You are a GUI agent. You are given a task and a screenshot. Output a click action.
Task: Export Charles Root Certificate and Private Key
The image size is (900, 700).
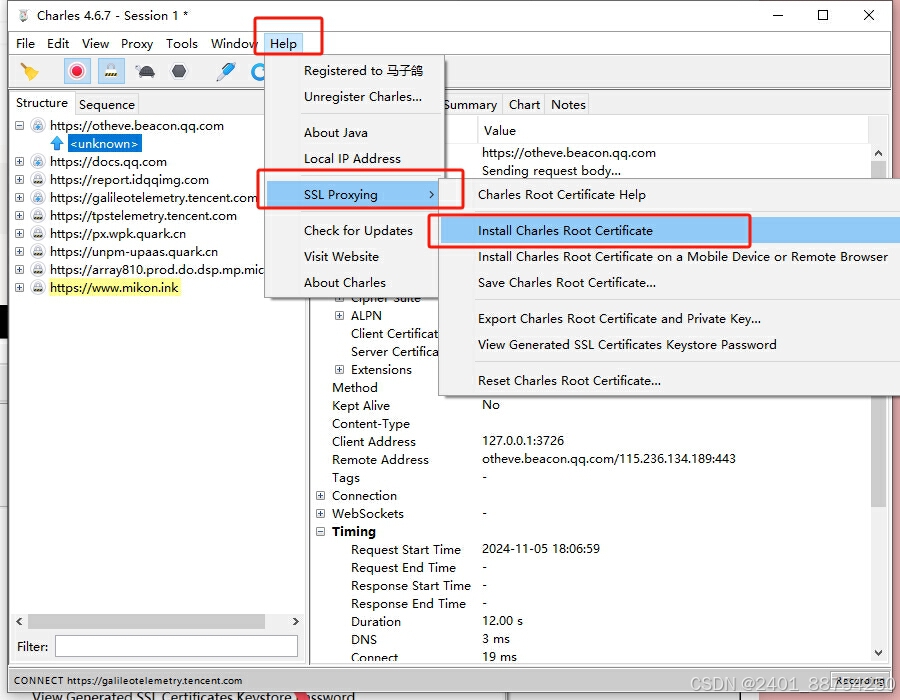pyautogui.click(x=619, y=318)
